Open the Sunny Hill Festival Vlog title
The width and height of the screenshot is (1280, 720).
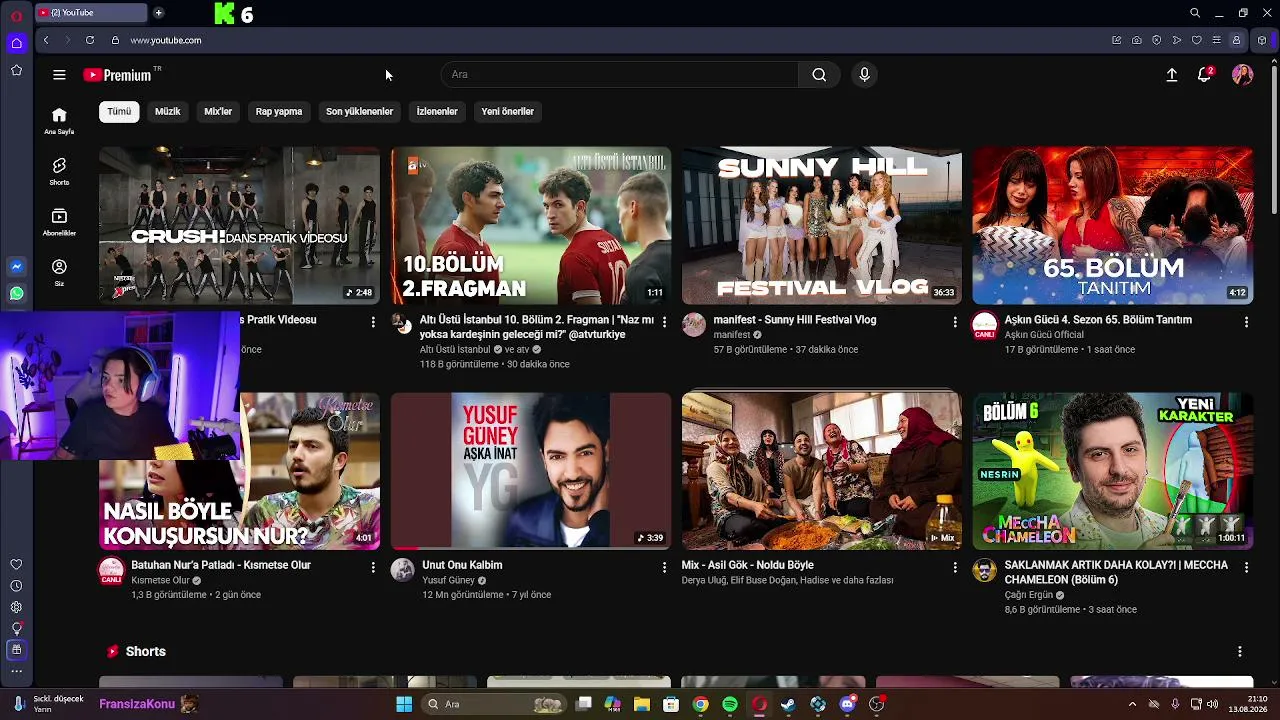point(795,320)
